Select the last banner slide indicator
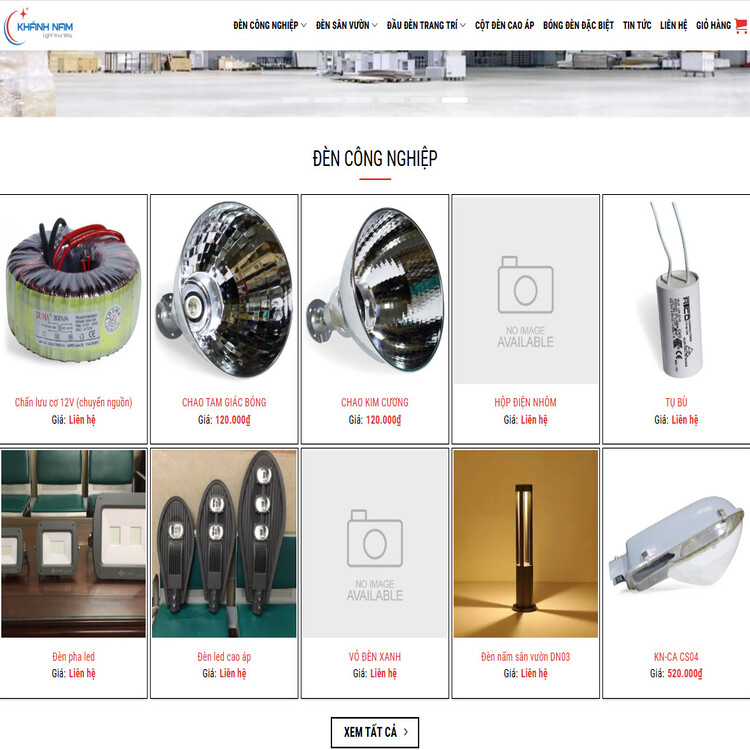Image resolution: width=750 pixels, height=750 pixels. (x=454, y=100)
